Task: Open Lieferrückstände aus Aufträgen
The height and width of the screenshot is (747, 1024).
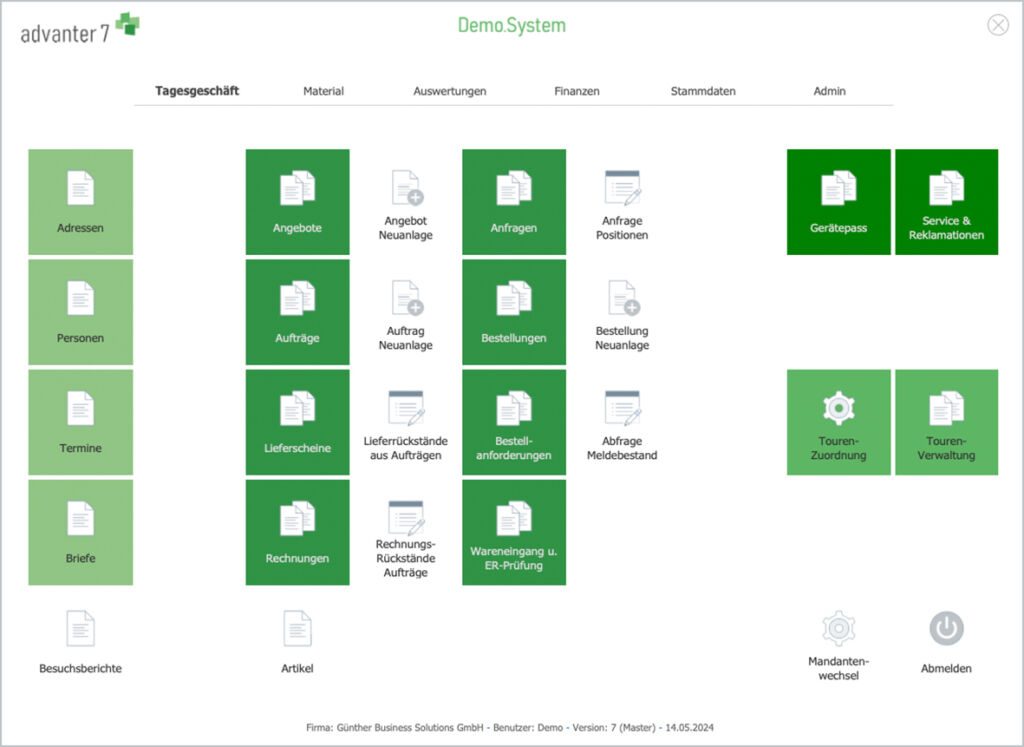Action: (406, 408)
